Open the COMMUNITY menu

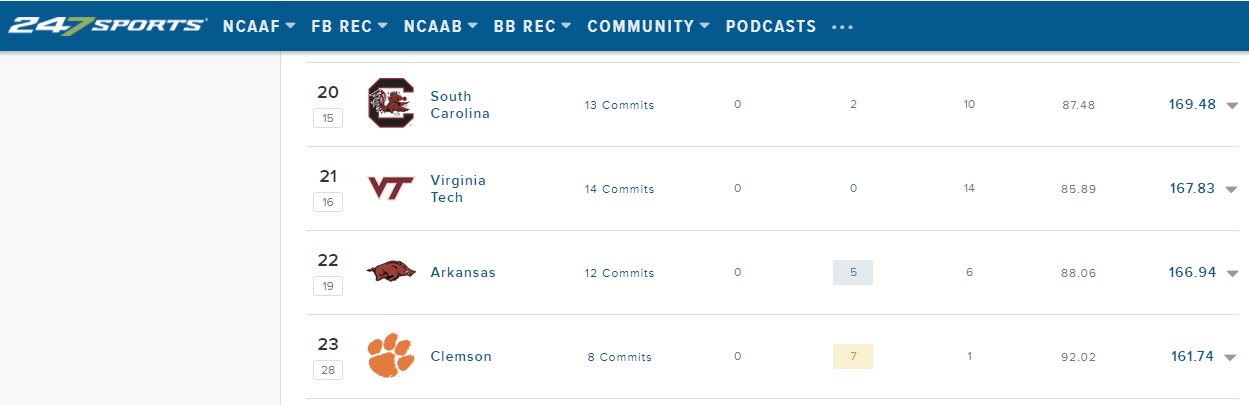(648, 27)
